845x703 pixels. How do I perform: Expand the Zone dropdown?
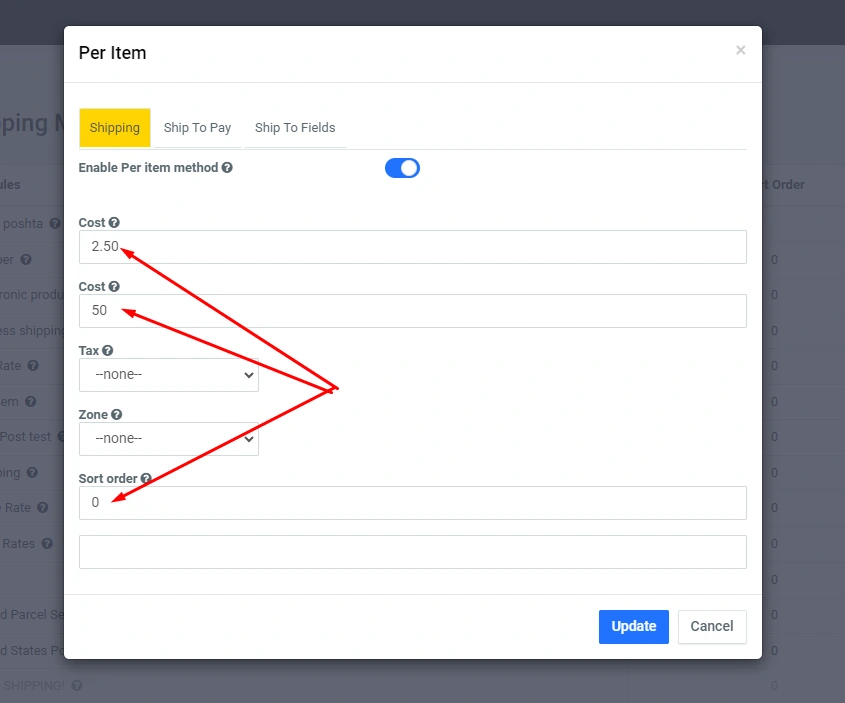pos(169,439)
